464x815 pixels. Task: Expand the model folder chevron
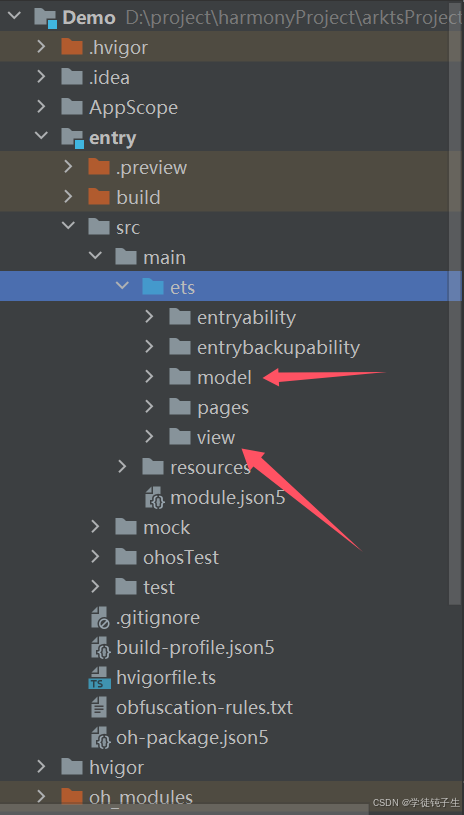tap(149, 377)
